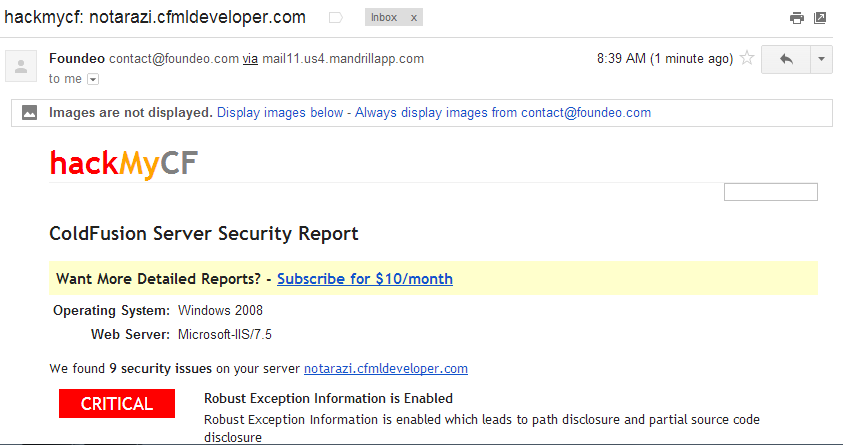Click 'Robust Exception Information is Enabled' title
Image resolution: width=843 pixels, height=445 pixels.
point(328,398)
